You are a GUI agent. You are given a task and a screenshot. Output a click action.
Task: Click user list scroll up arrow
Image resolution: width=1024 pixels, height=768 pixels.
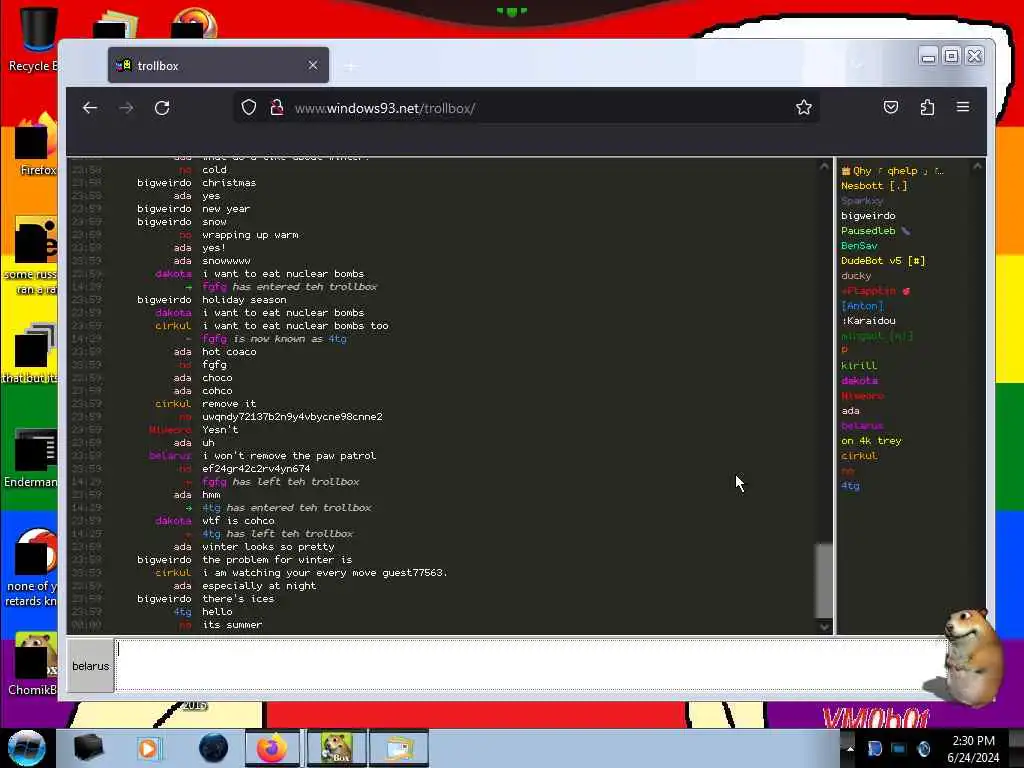point(977,167)
